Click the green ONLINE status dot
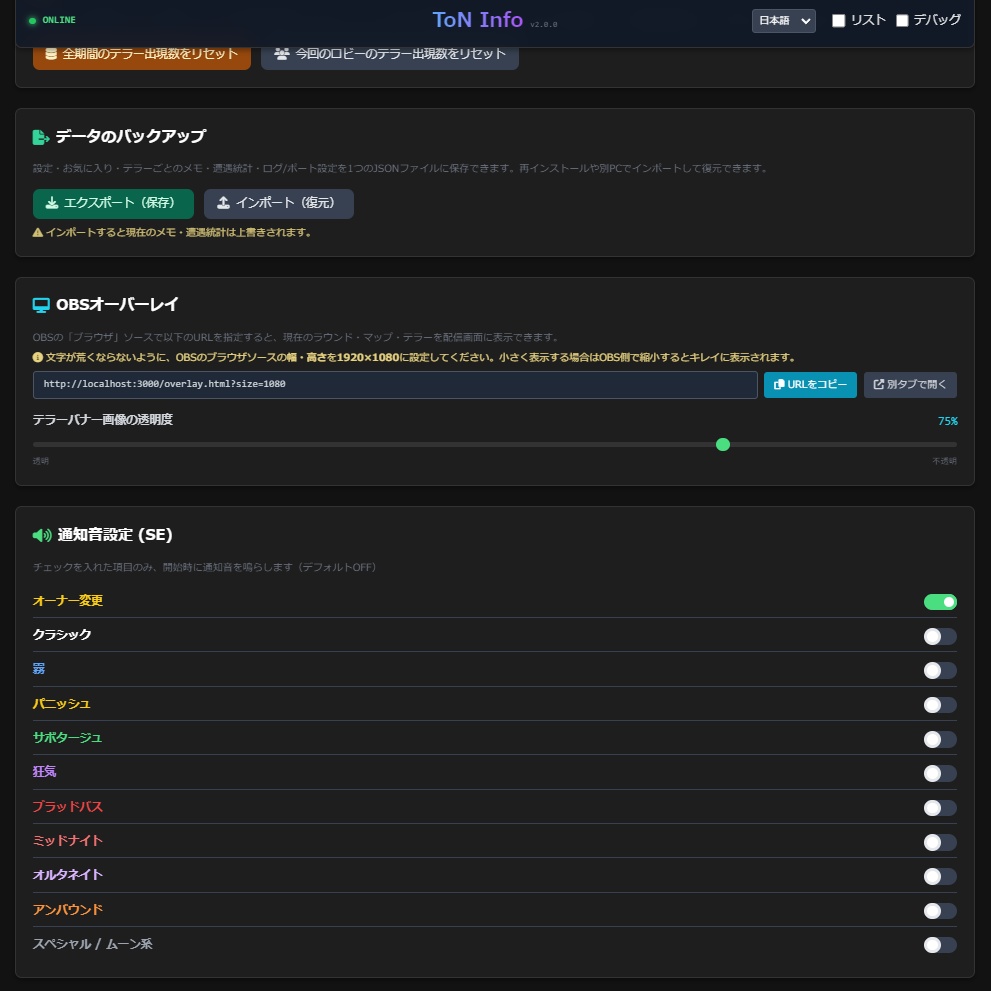991x991 pixels. [32, 21]
